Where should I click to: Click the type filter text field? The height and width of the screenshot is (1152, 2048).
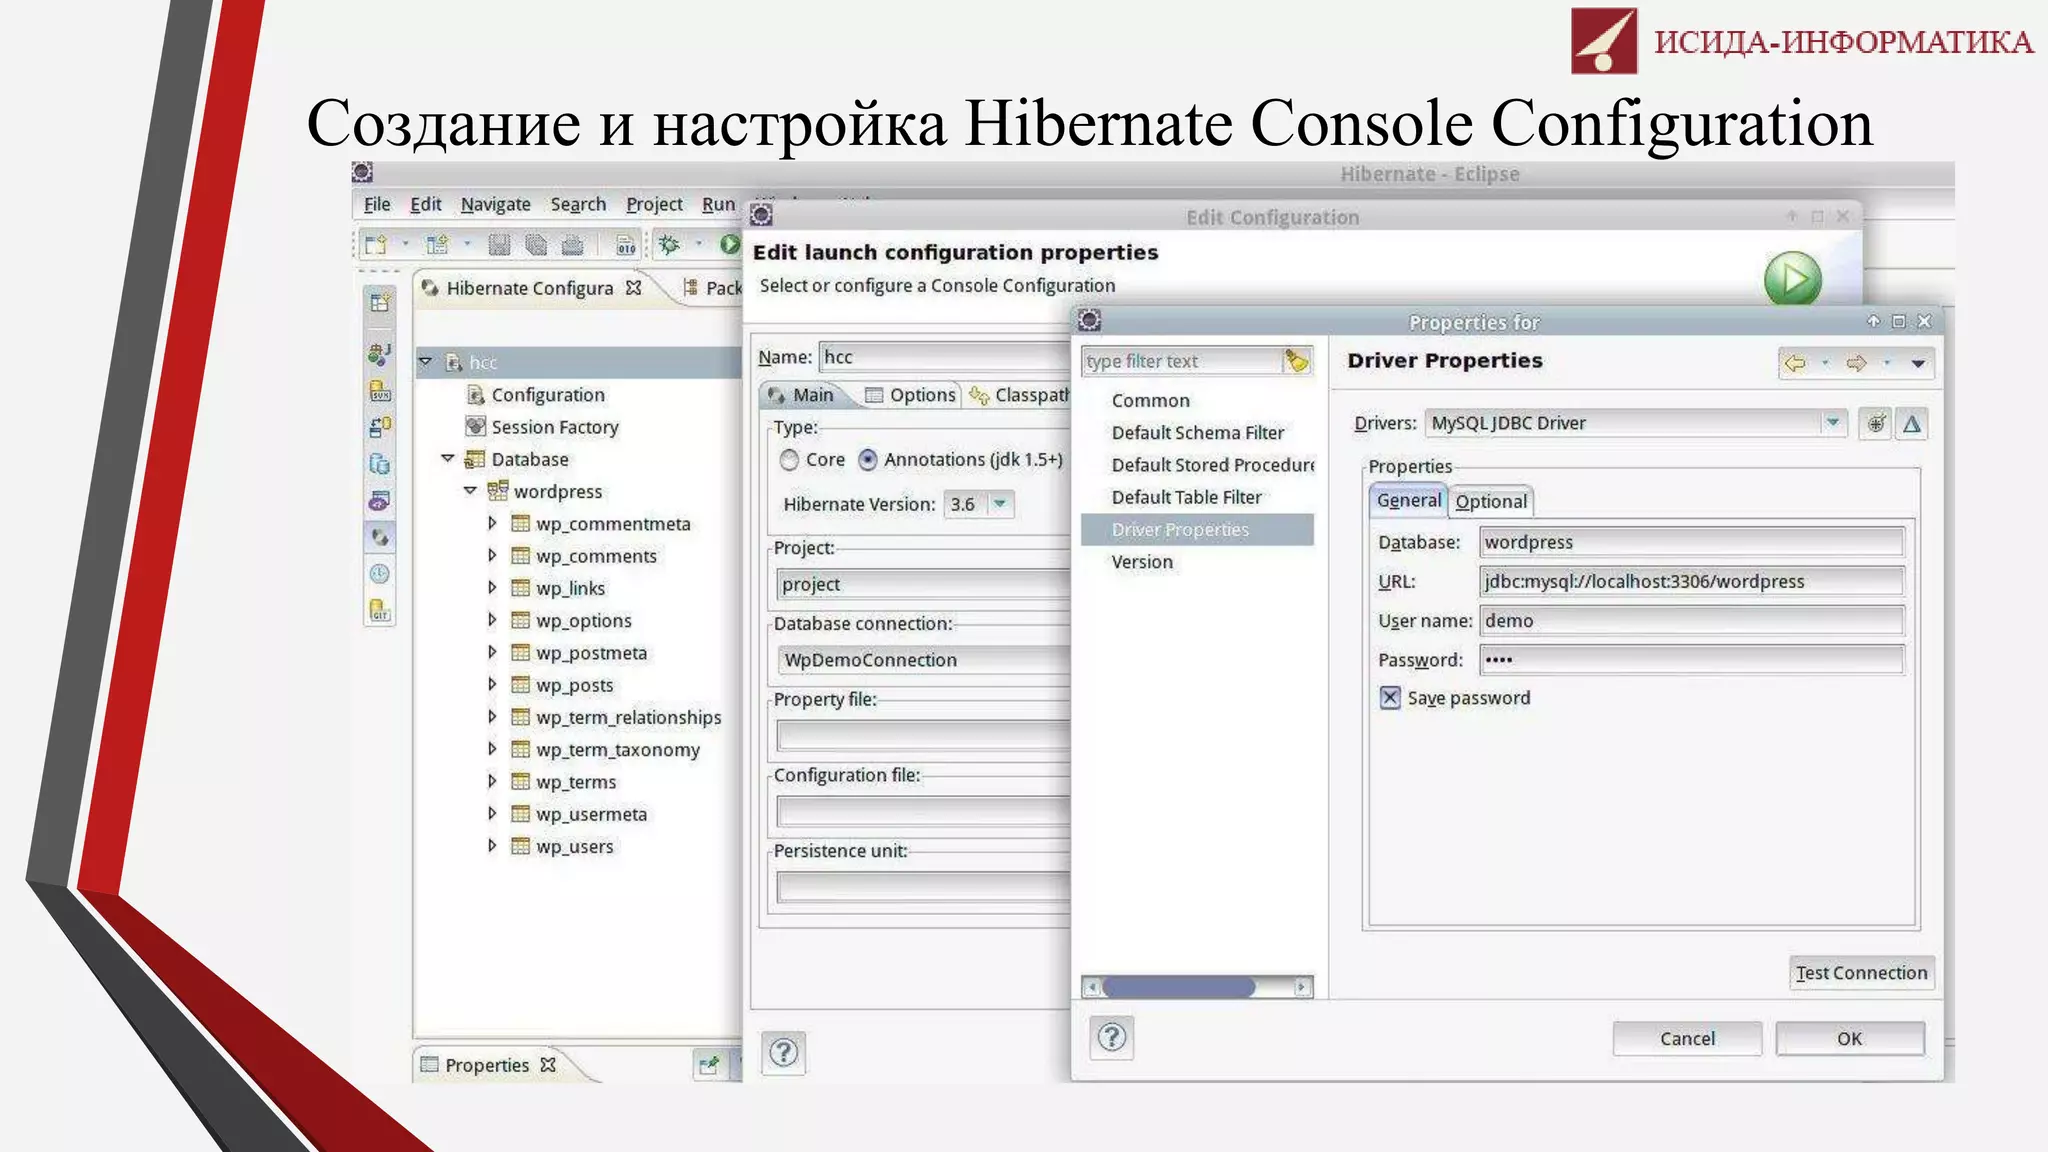(1181, 361)
